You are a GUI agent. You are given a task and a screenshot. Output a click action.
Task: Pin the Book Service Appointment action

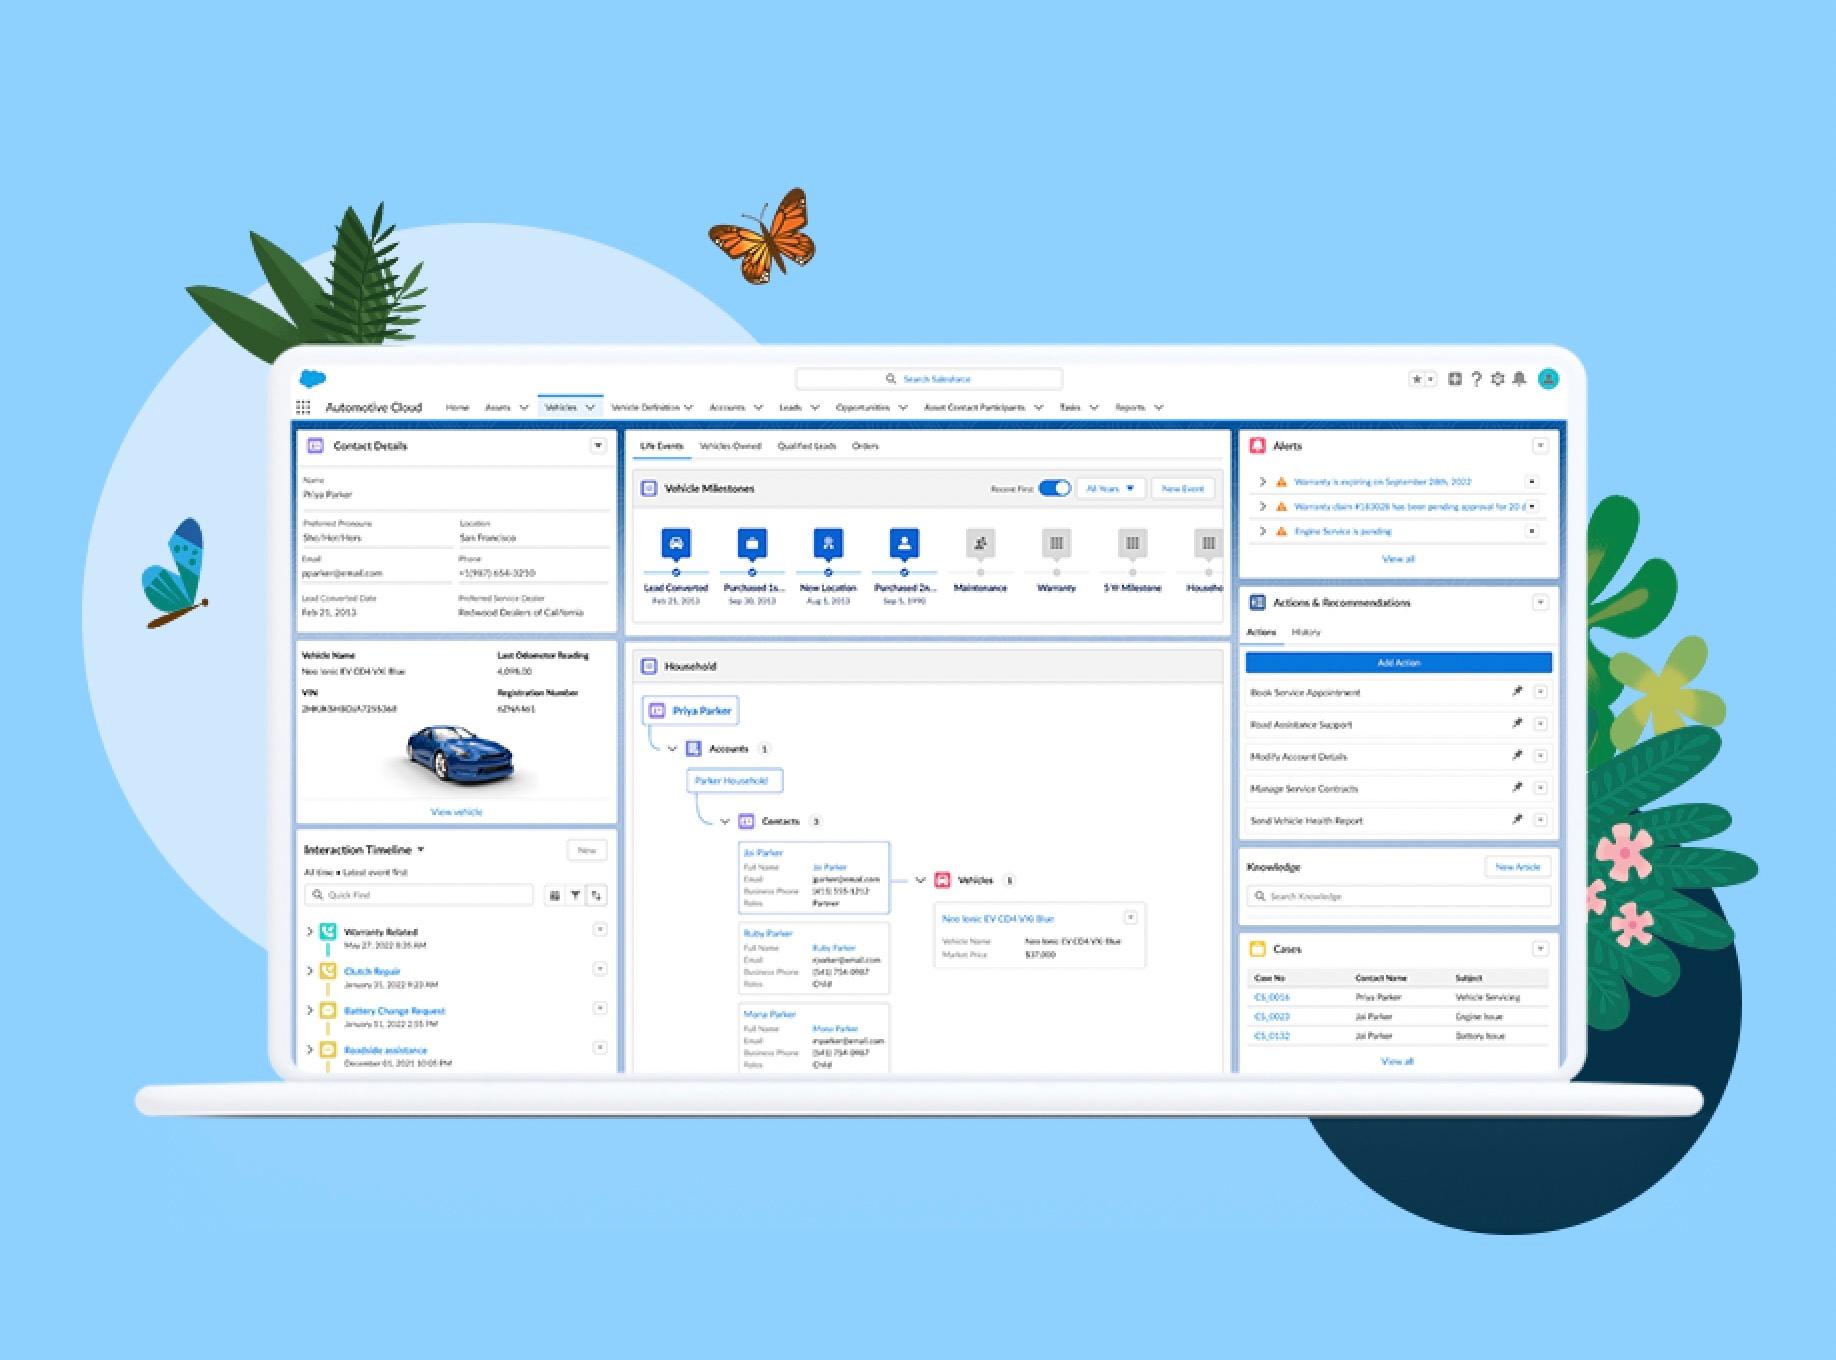(1517, 692)
